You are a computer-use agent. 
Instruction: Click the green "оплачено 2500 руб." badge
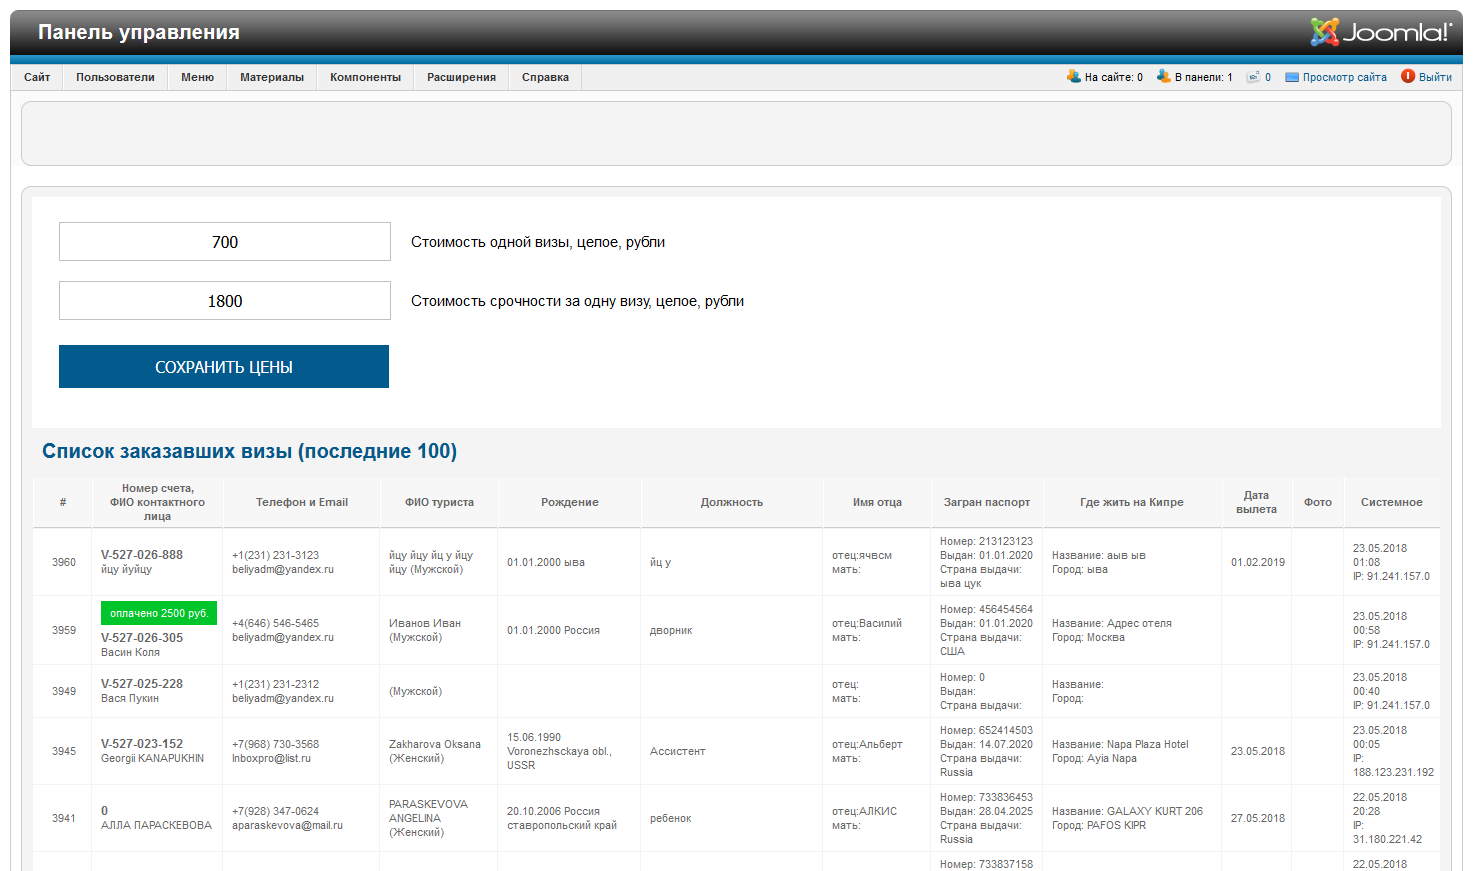tap(159, 613)
